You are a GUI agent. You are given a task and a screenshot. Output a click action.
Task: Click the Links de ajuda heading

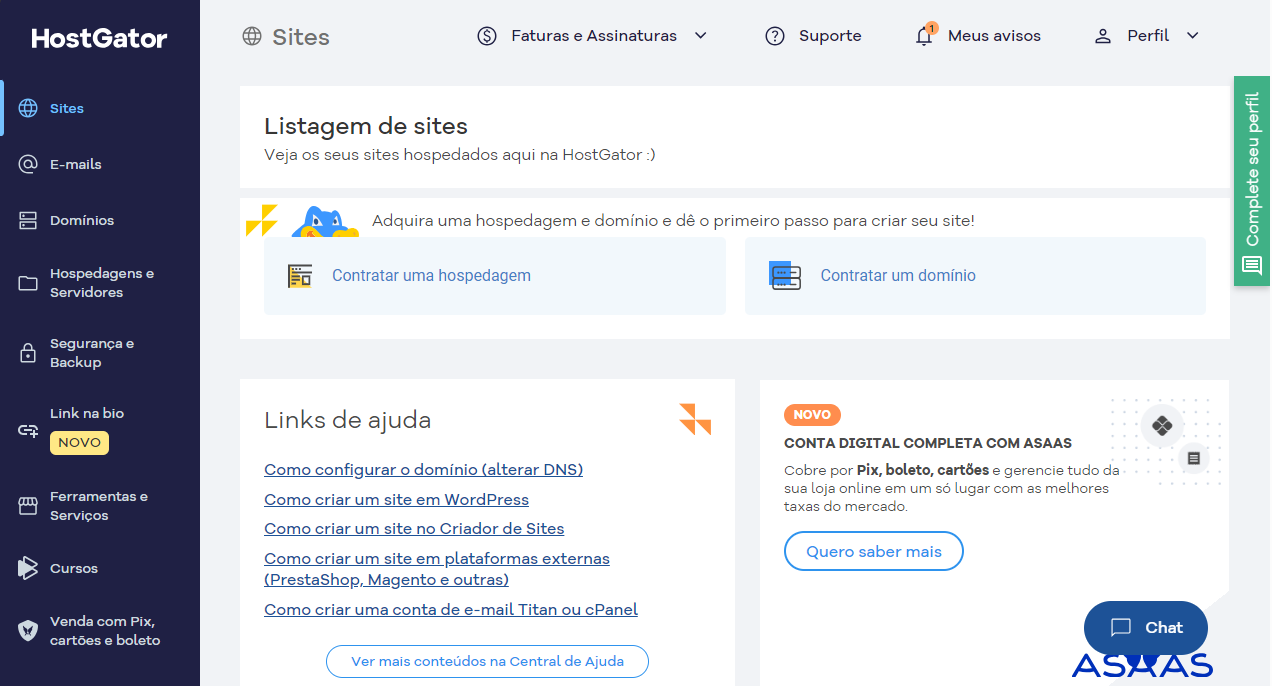[x=347, y=420]
